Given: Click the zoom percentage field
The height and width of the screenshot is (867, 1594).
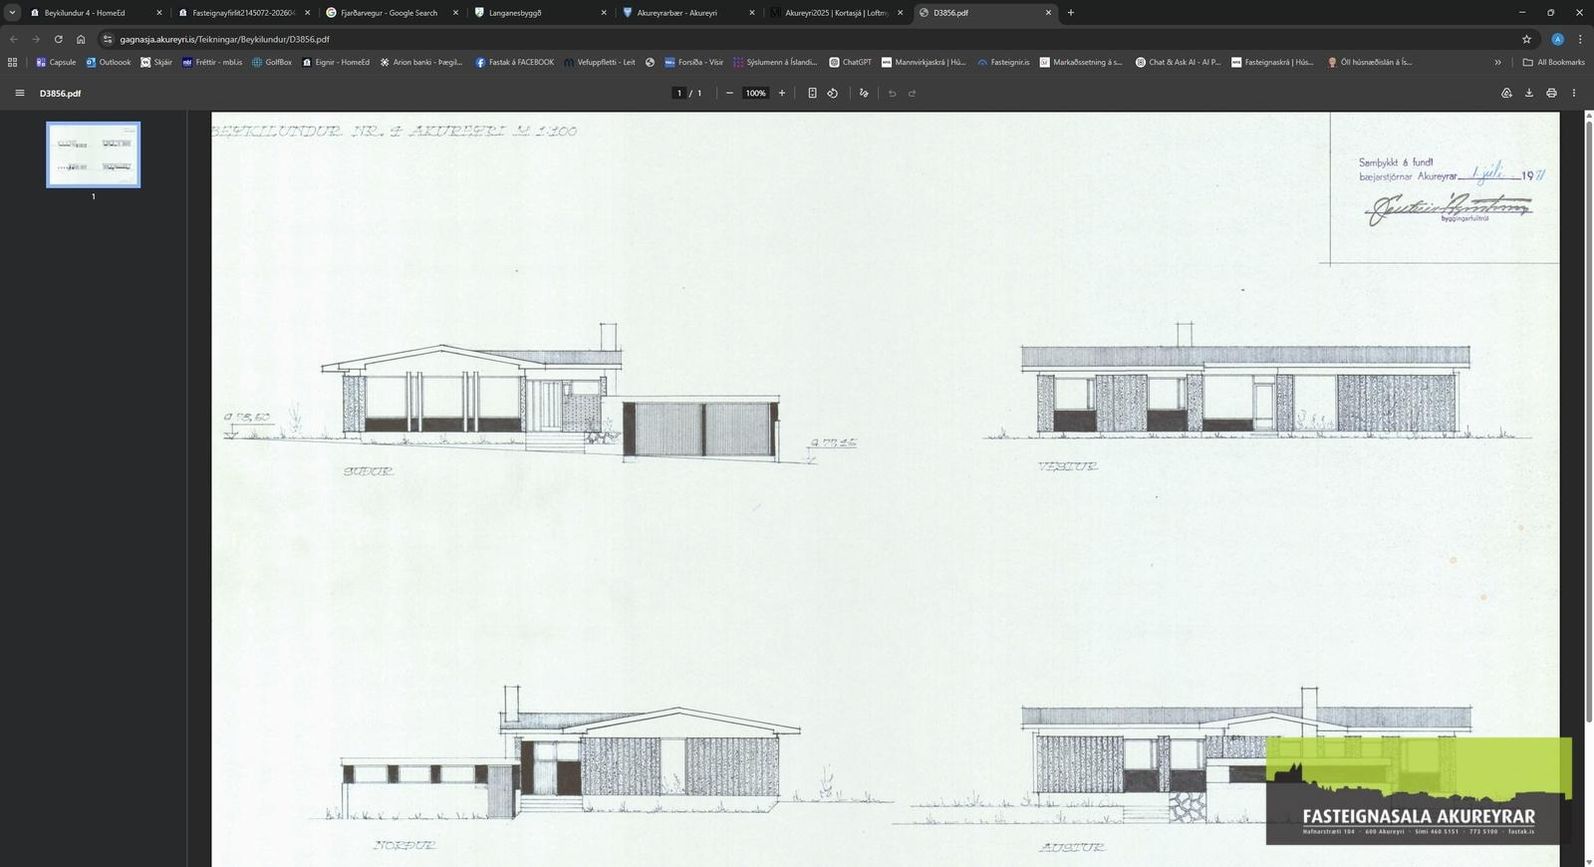Looking at the screenshot, I should (x=755, y=93).
